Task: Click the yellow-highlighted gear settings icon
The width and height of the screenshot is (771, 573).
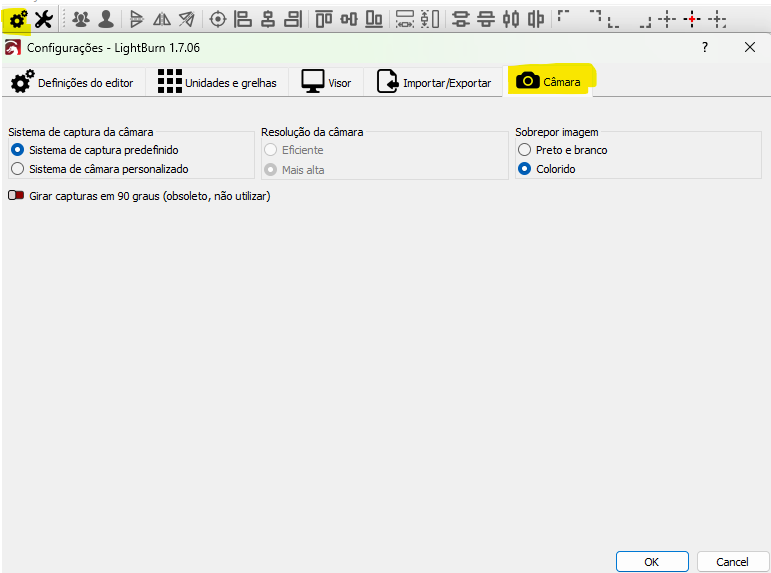Action: (x=16, y=19)
